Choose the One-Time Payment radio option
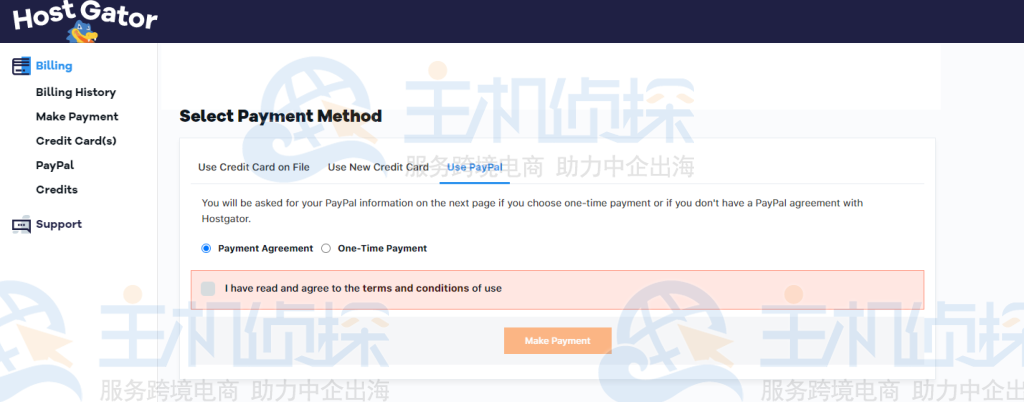Viewport: 1024px width, 402px height. [326, 249]
